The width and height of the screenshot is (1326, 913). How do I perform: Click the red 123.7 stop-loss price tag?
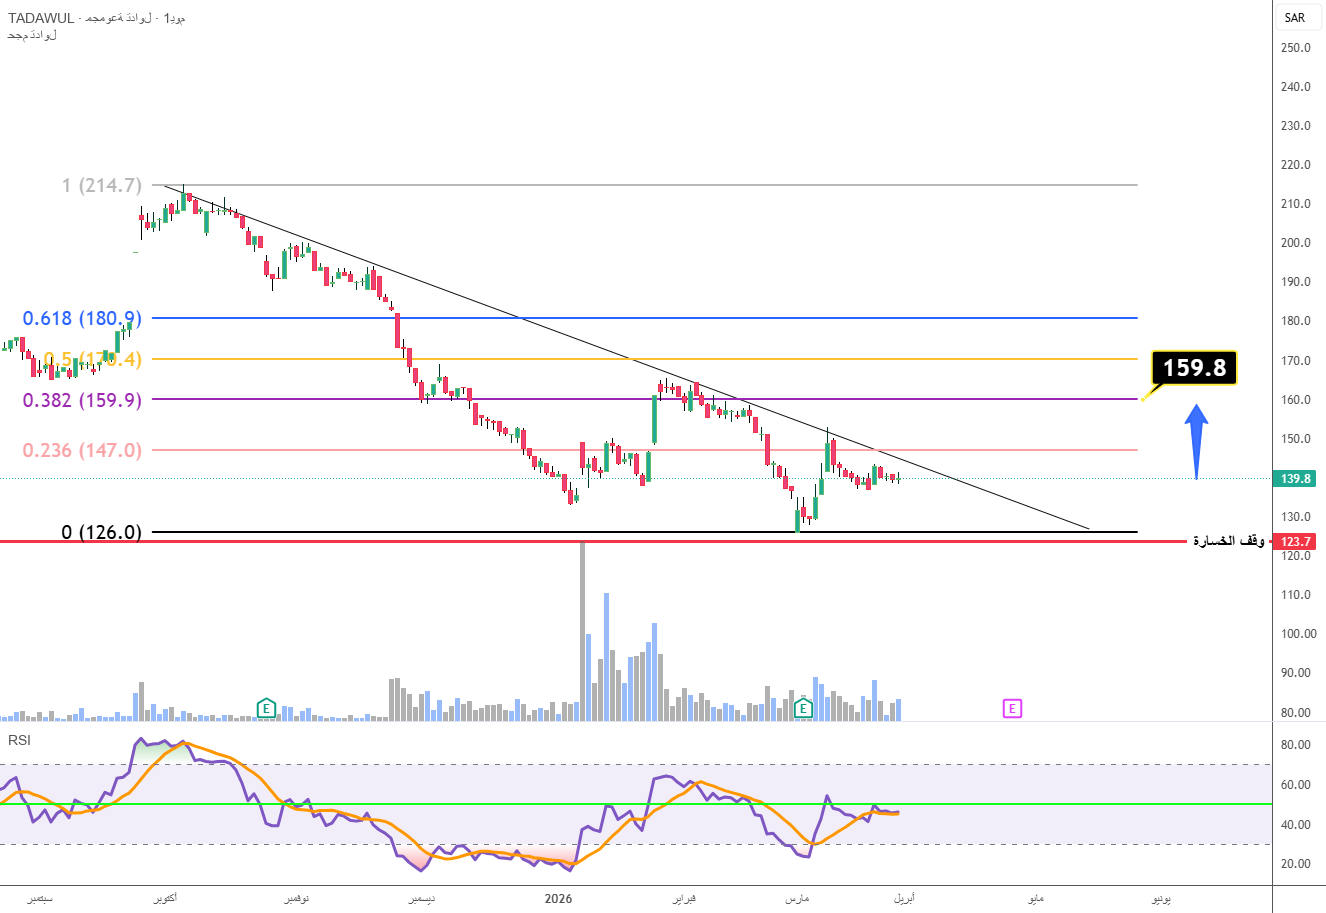1296,542
